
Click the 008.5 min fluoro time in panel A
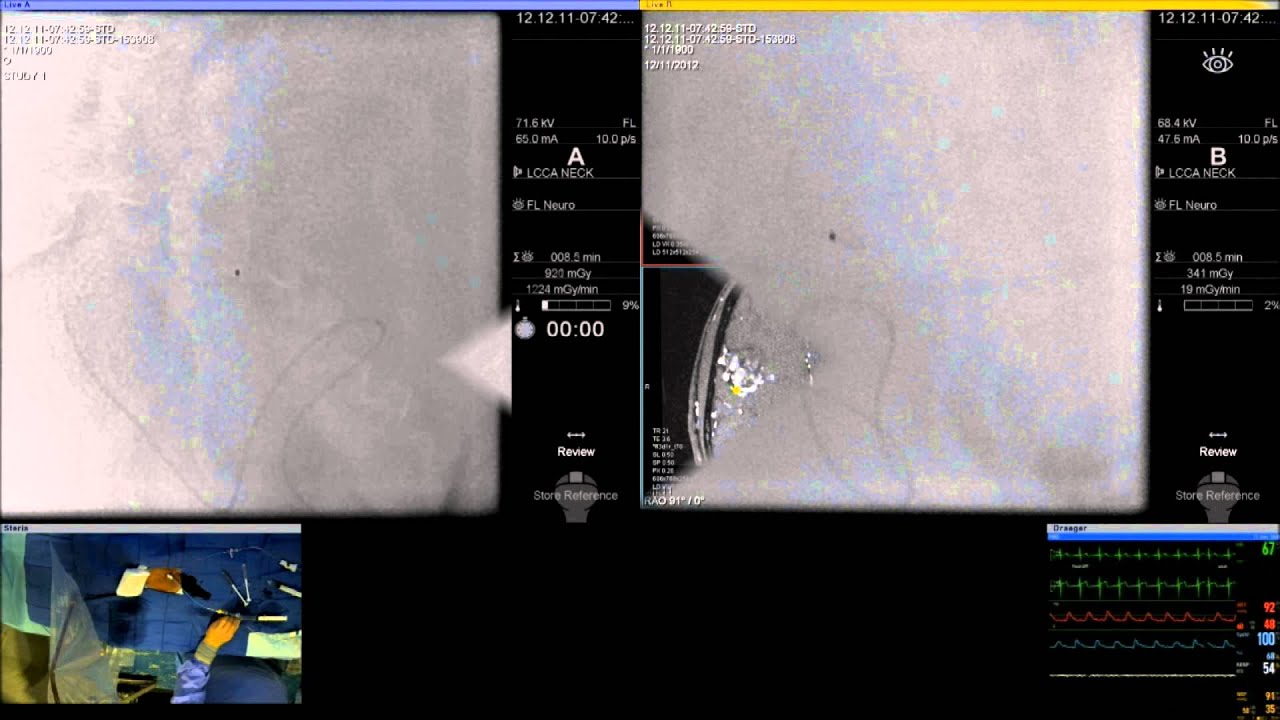[x=575, y=257]
